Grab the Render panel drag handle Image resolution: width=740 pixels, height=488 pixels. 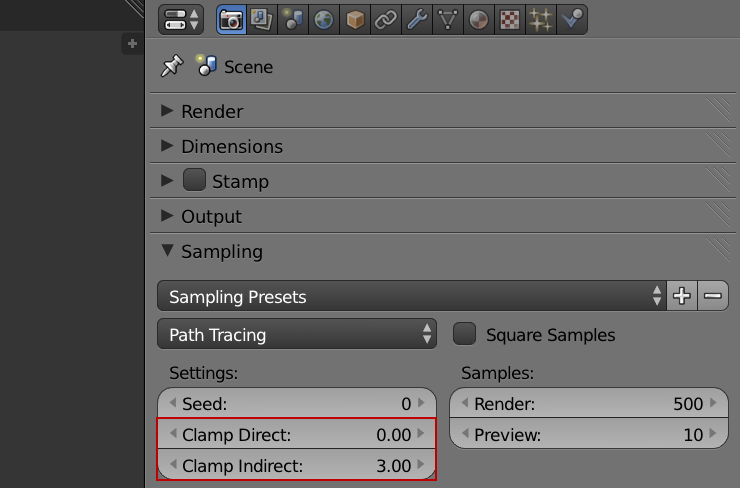coord(718,110)
